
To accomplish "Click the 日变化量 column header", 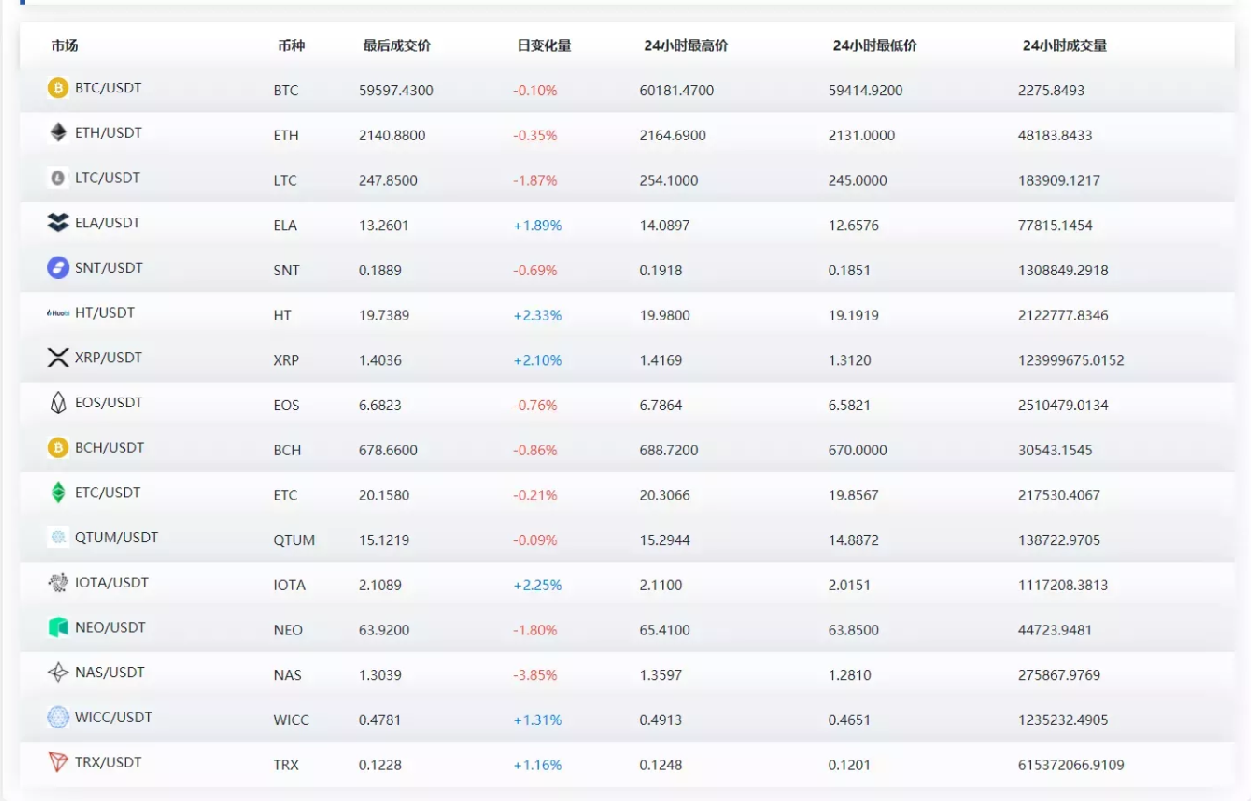I will click(x=544, y=46).
